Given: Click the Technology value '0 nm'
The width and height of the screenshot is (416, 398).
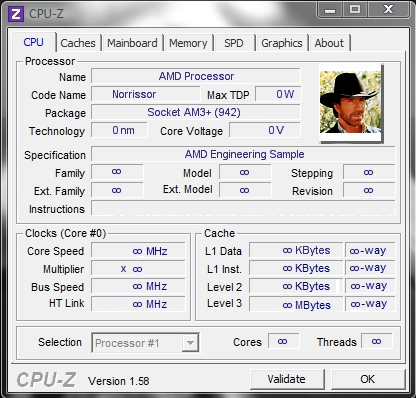Looking at the screenshot, I should tap(119, 130).
